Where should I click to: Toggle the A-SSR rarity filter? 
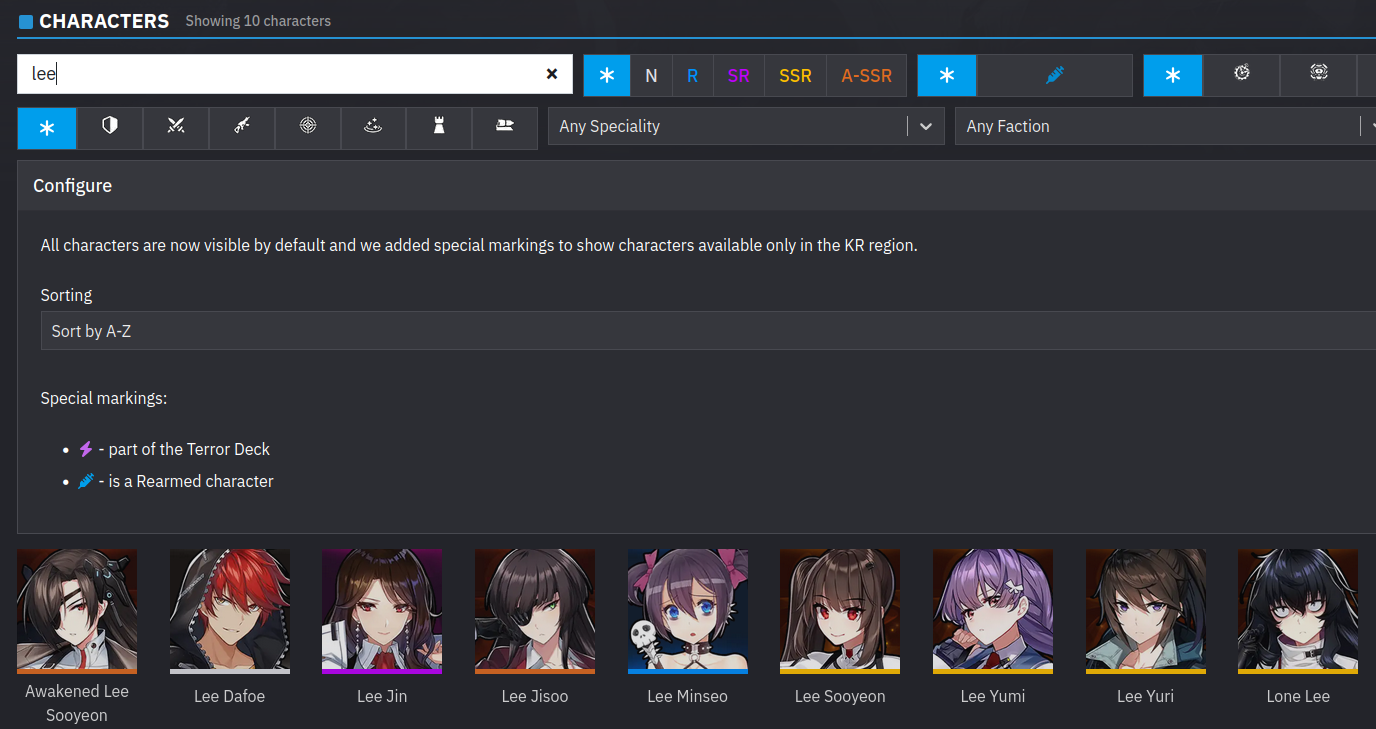point(866,75)
